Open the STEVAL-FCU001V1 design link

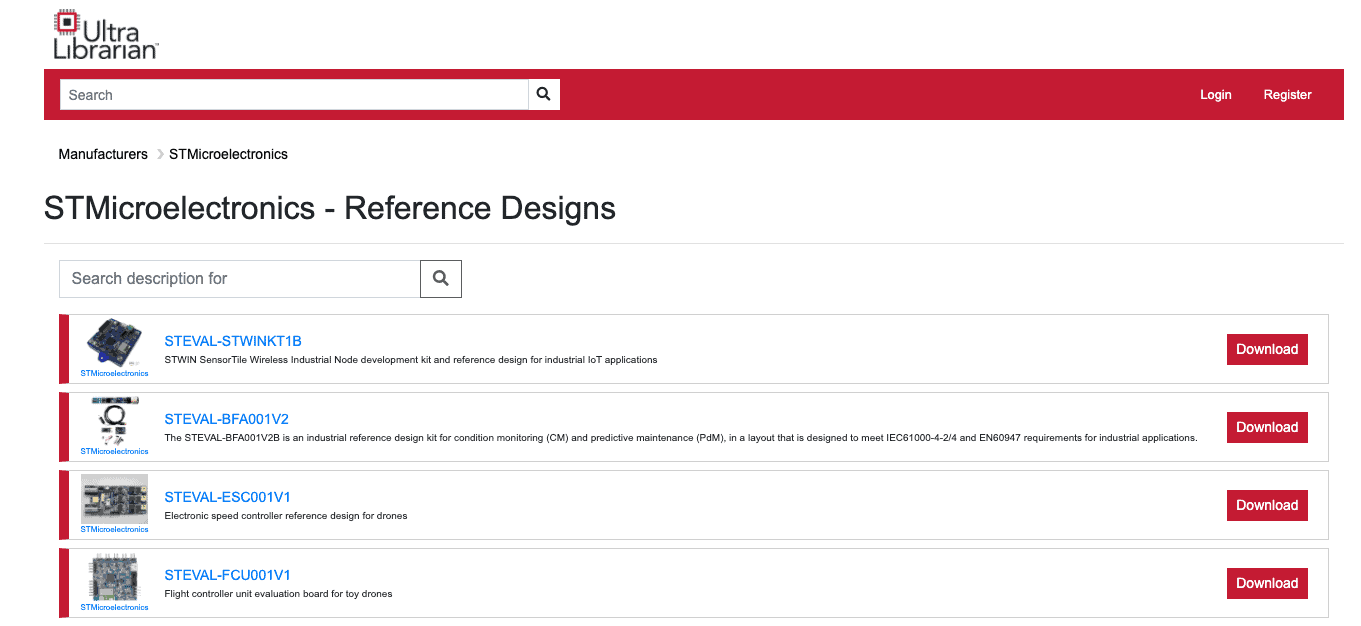(227, 575)
